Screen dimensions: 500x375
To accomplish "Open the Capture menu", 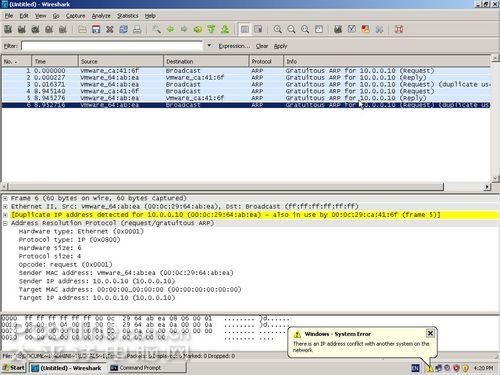I will point(75,16).
